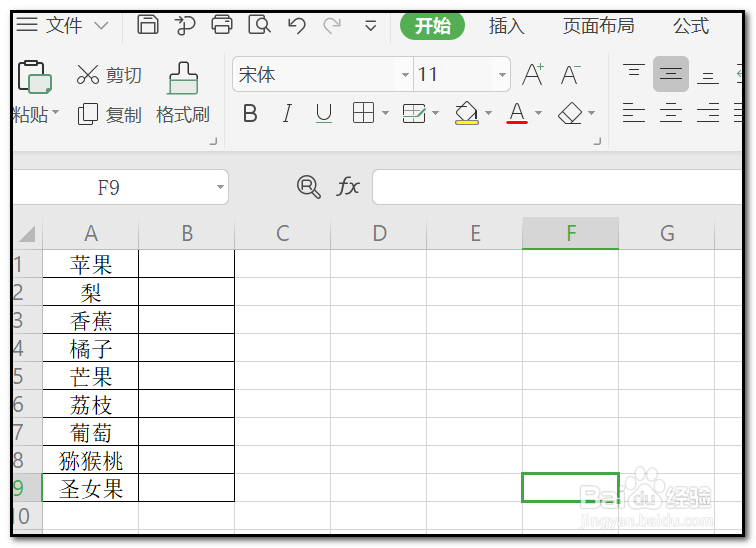Expand the quick access toolbar options
The image size is (756, 548).
pyautogui.click(x=370, y=26)
